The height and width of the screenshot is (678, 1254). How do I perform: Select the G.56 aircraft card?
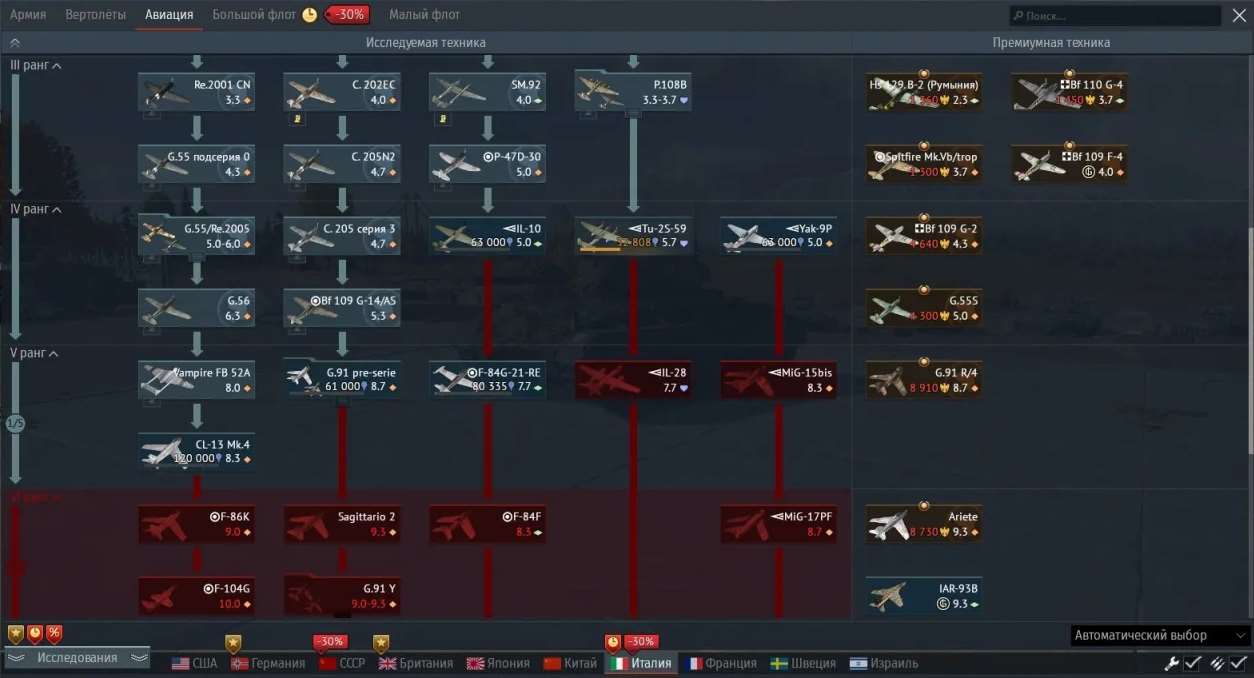pos(197,308)
